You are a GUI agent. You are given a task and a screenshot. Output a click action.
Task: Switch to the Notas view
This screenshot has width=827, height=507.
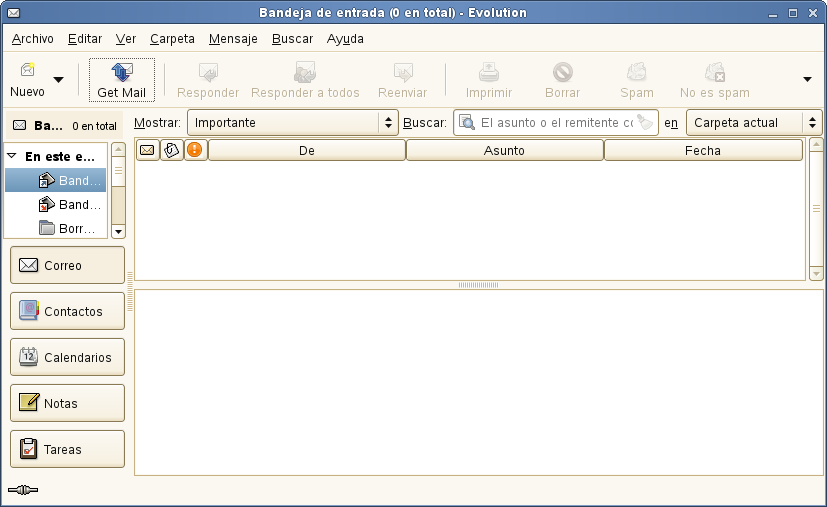pyautogui.click(x=68, y=403)
